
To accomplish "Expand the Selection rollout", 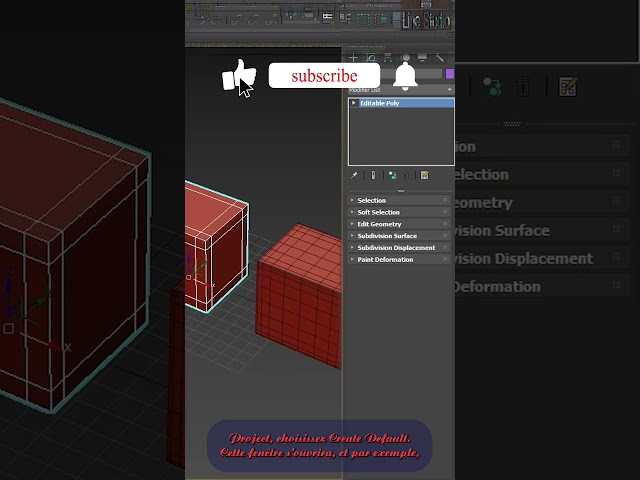I will click(399, 200).
